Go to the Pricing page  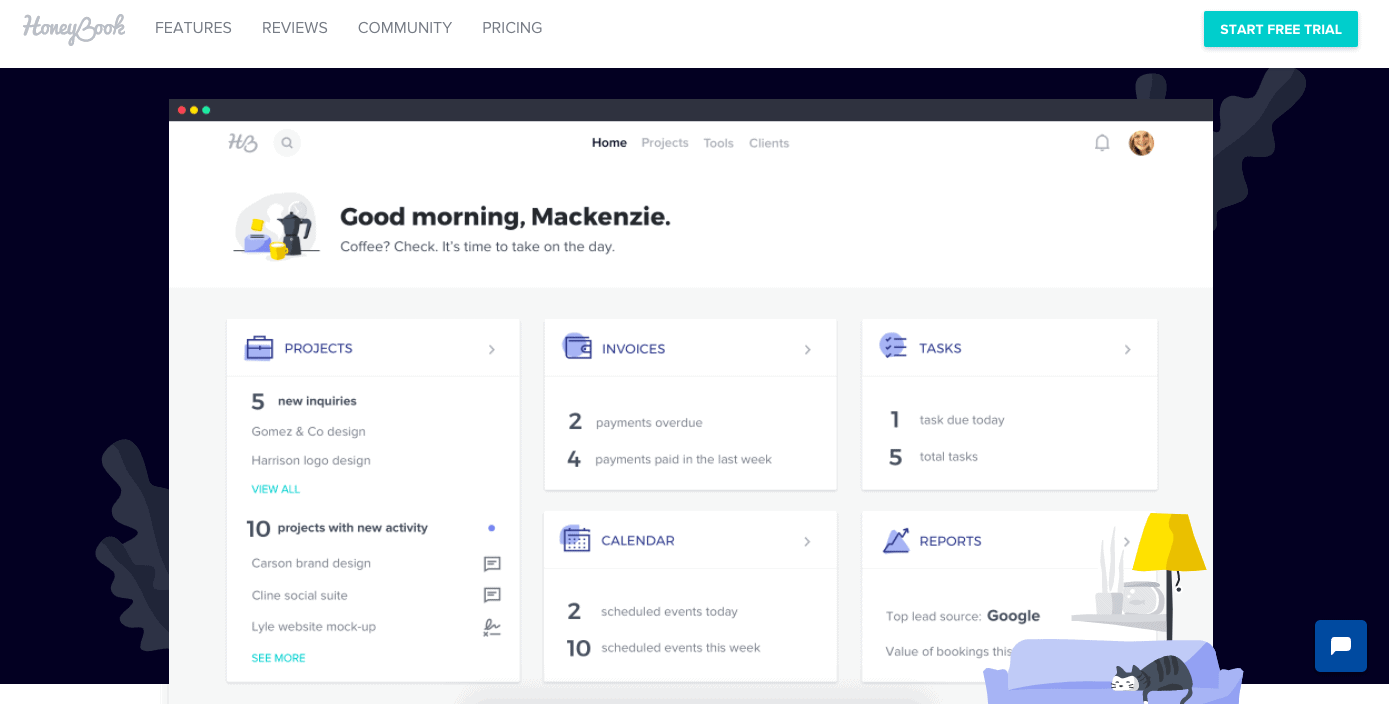tap(512, 28)
